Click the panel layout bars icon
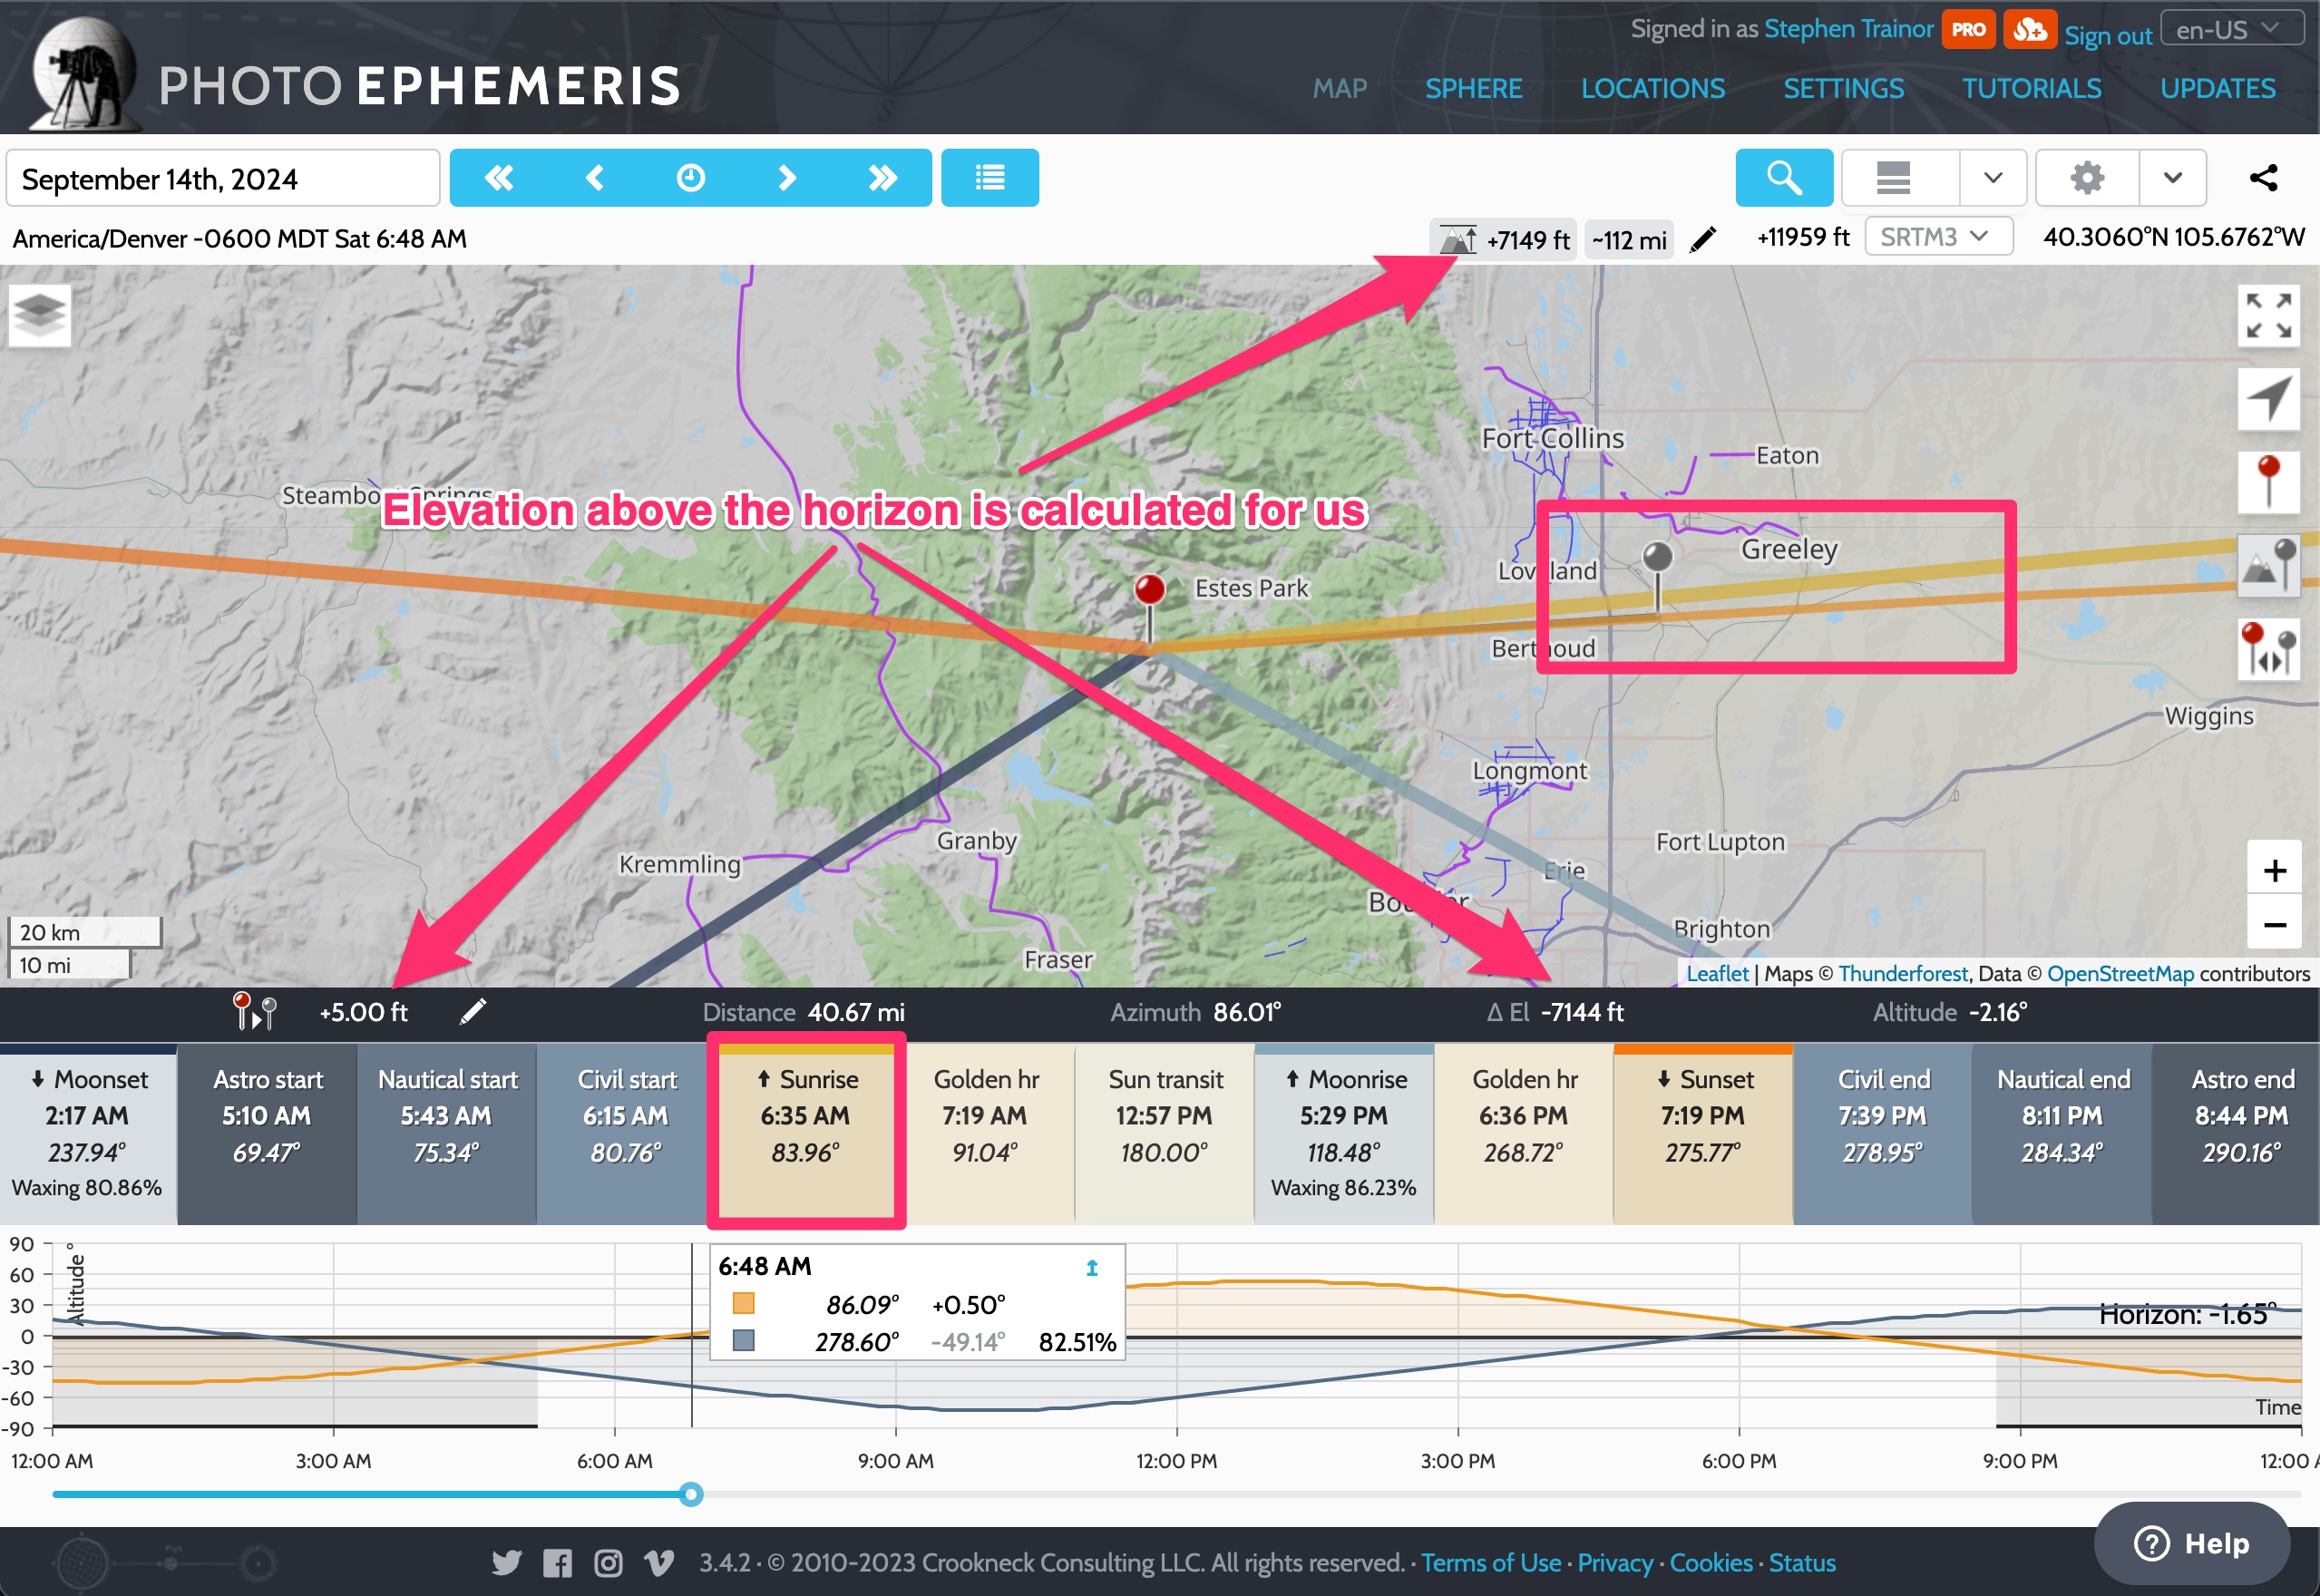This screenshot has width=2320, height=1596. 1893,178
